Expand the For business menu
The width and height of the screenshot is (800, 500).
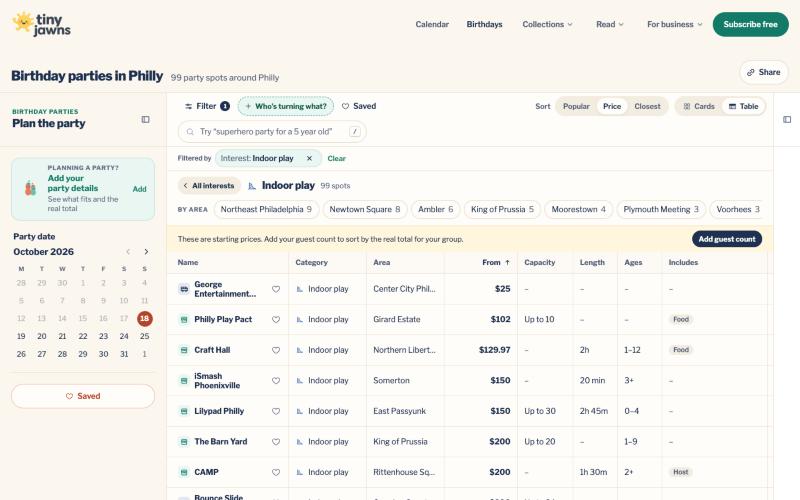point(674,24)
